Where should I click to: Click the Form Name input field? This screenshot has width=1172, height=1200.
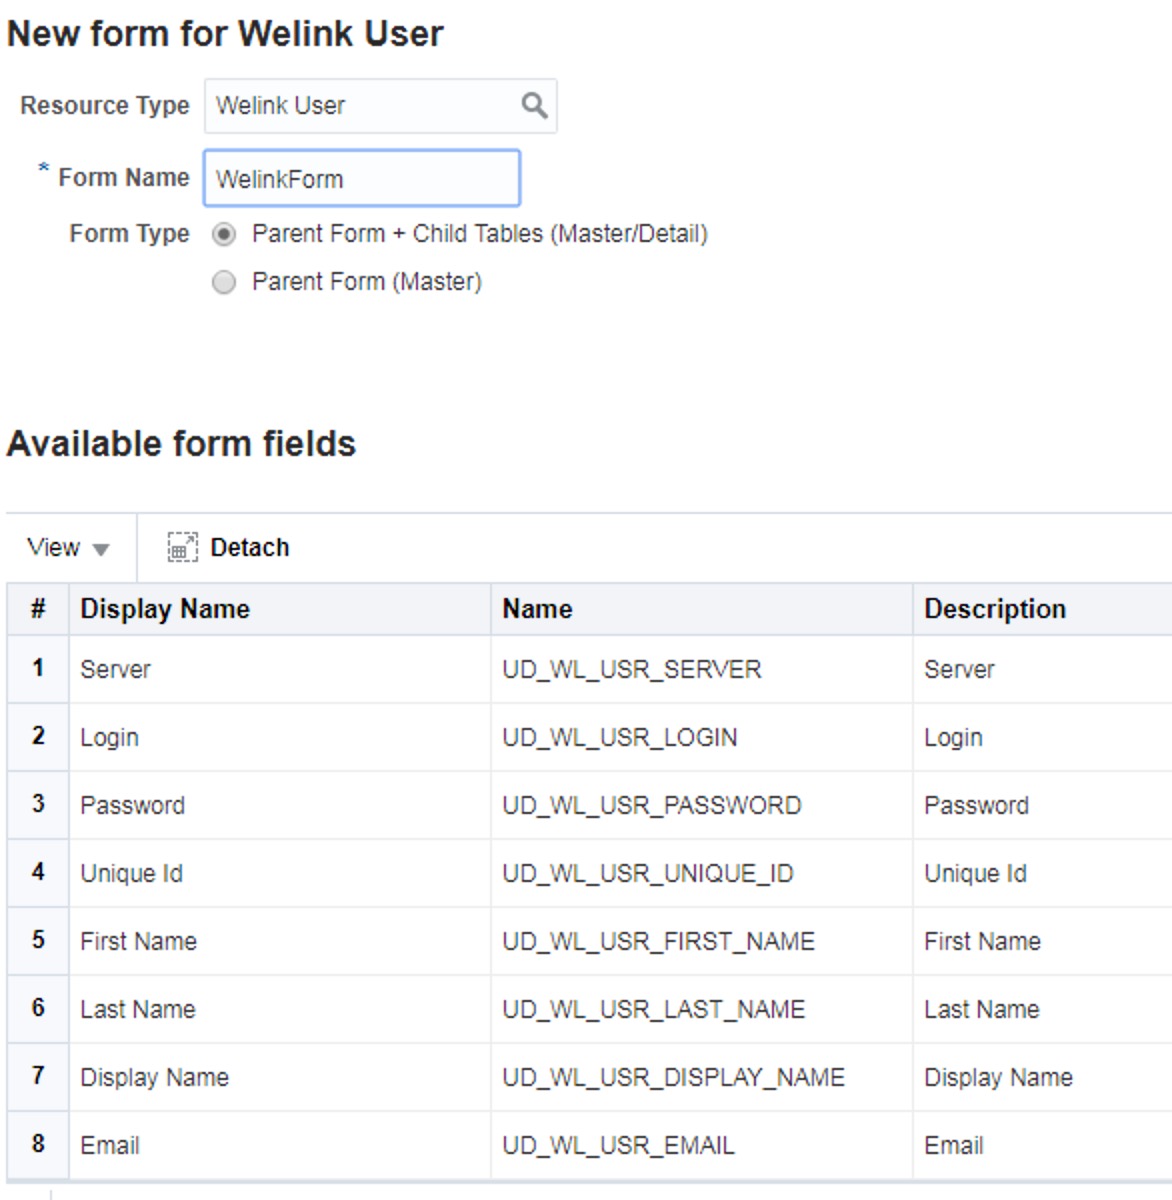coord(362,179)
